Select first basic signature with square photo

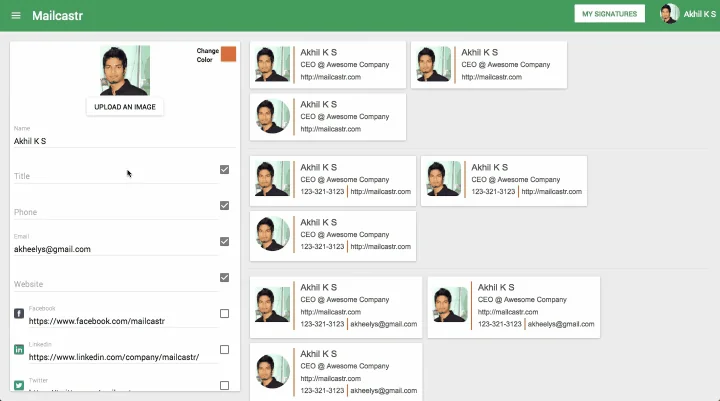pos(328,65)
